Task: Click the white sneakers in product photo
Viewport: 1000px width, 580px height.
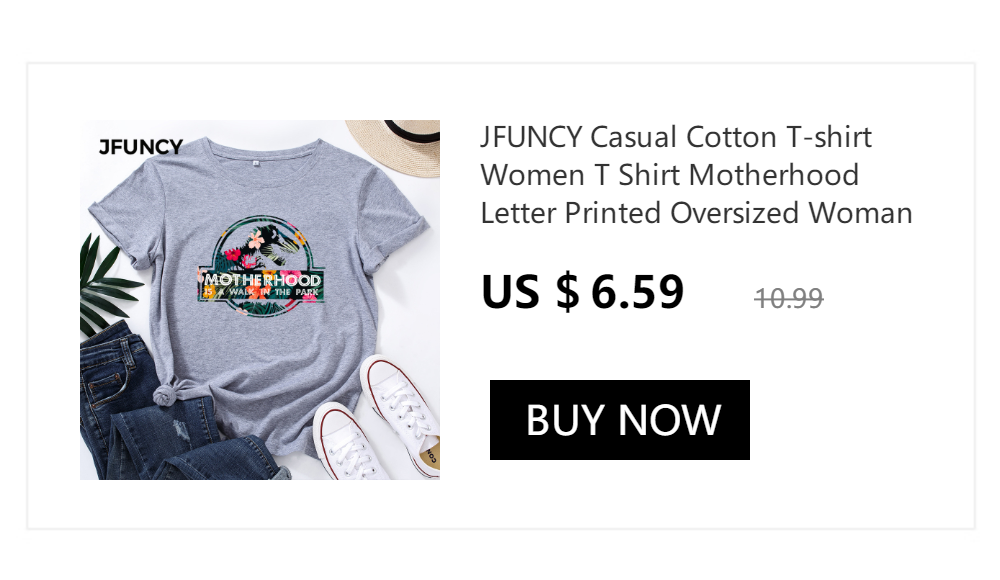Action: point(379,419)
